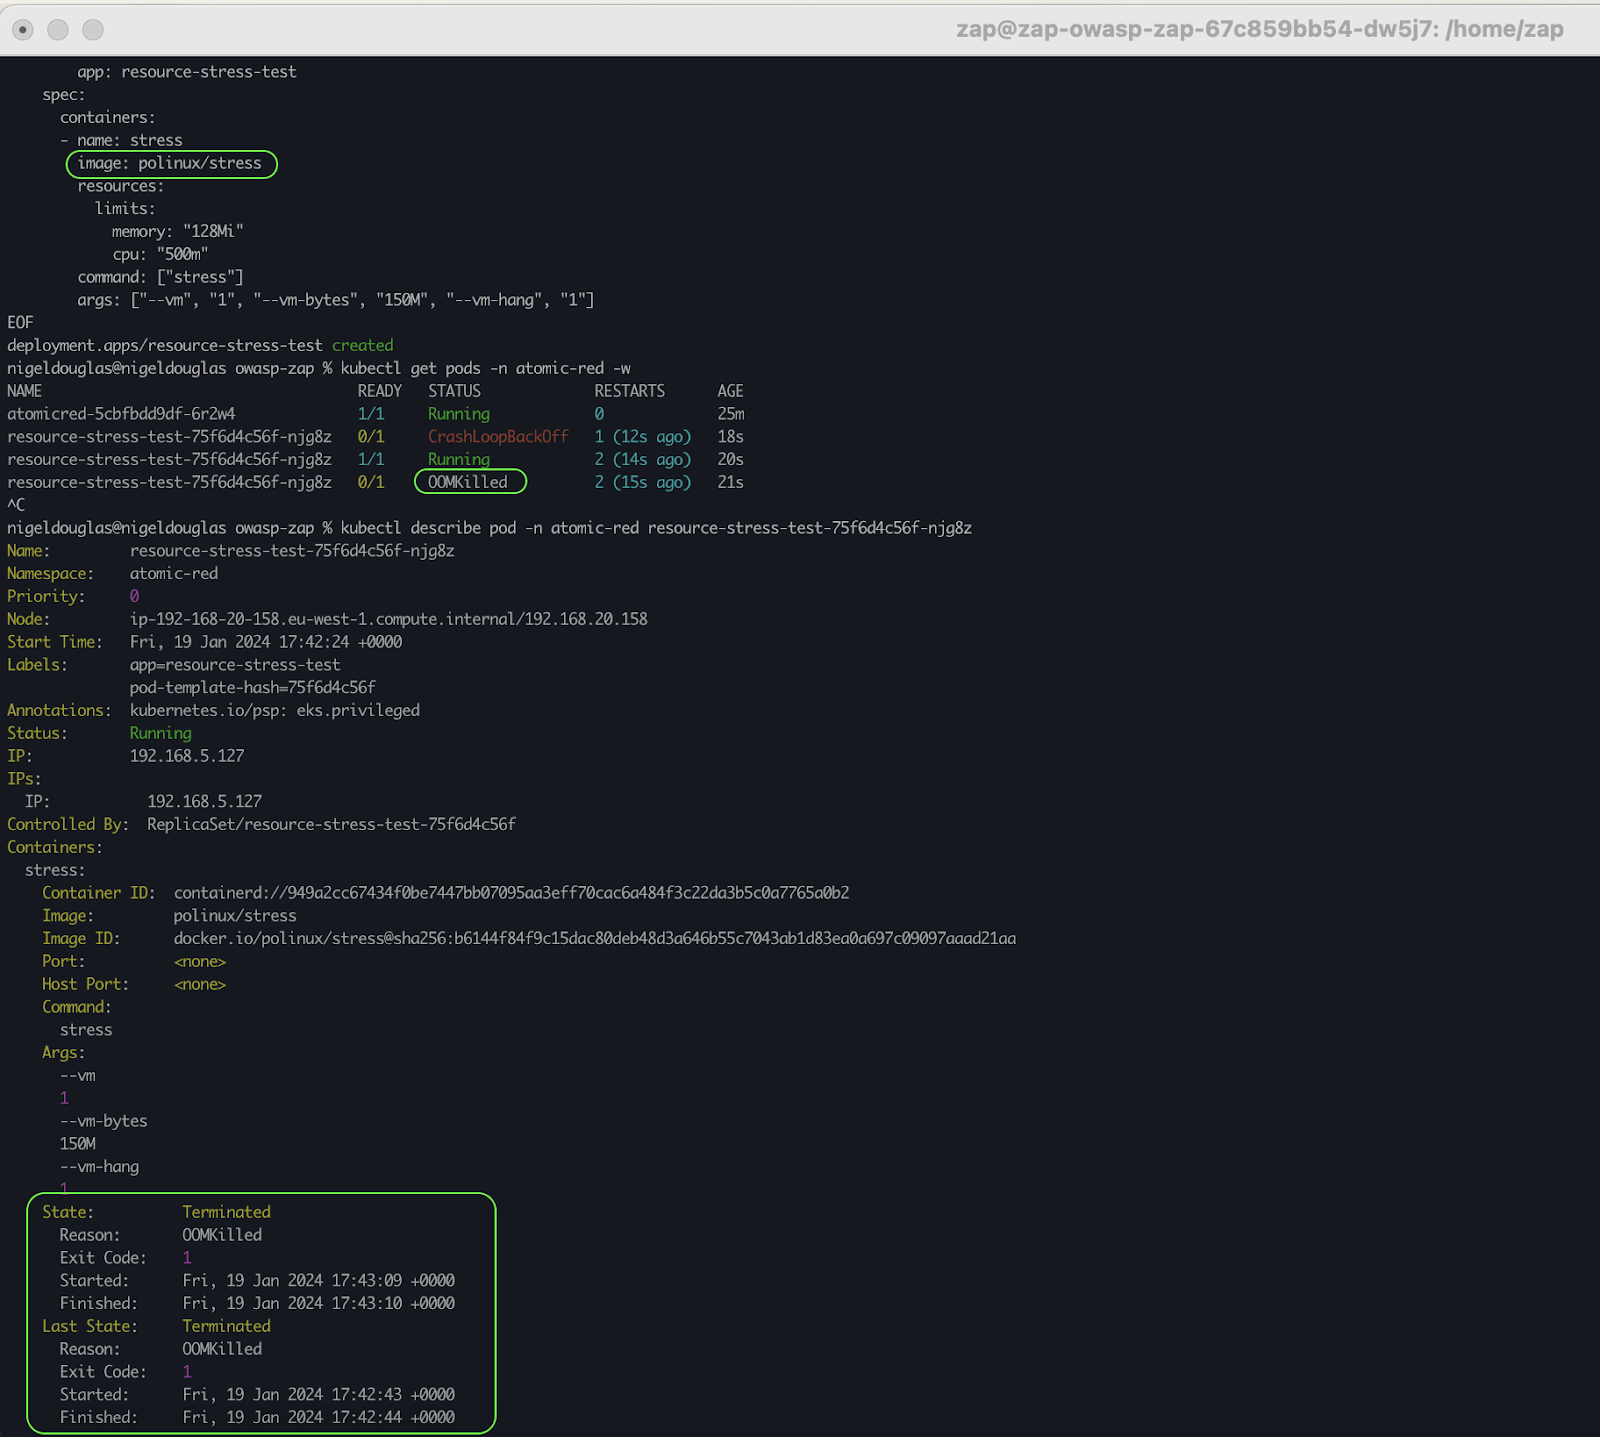Click the Reason OOMKilled under State

(222, 1235)
